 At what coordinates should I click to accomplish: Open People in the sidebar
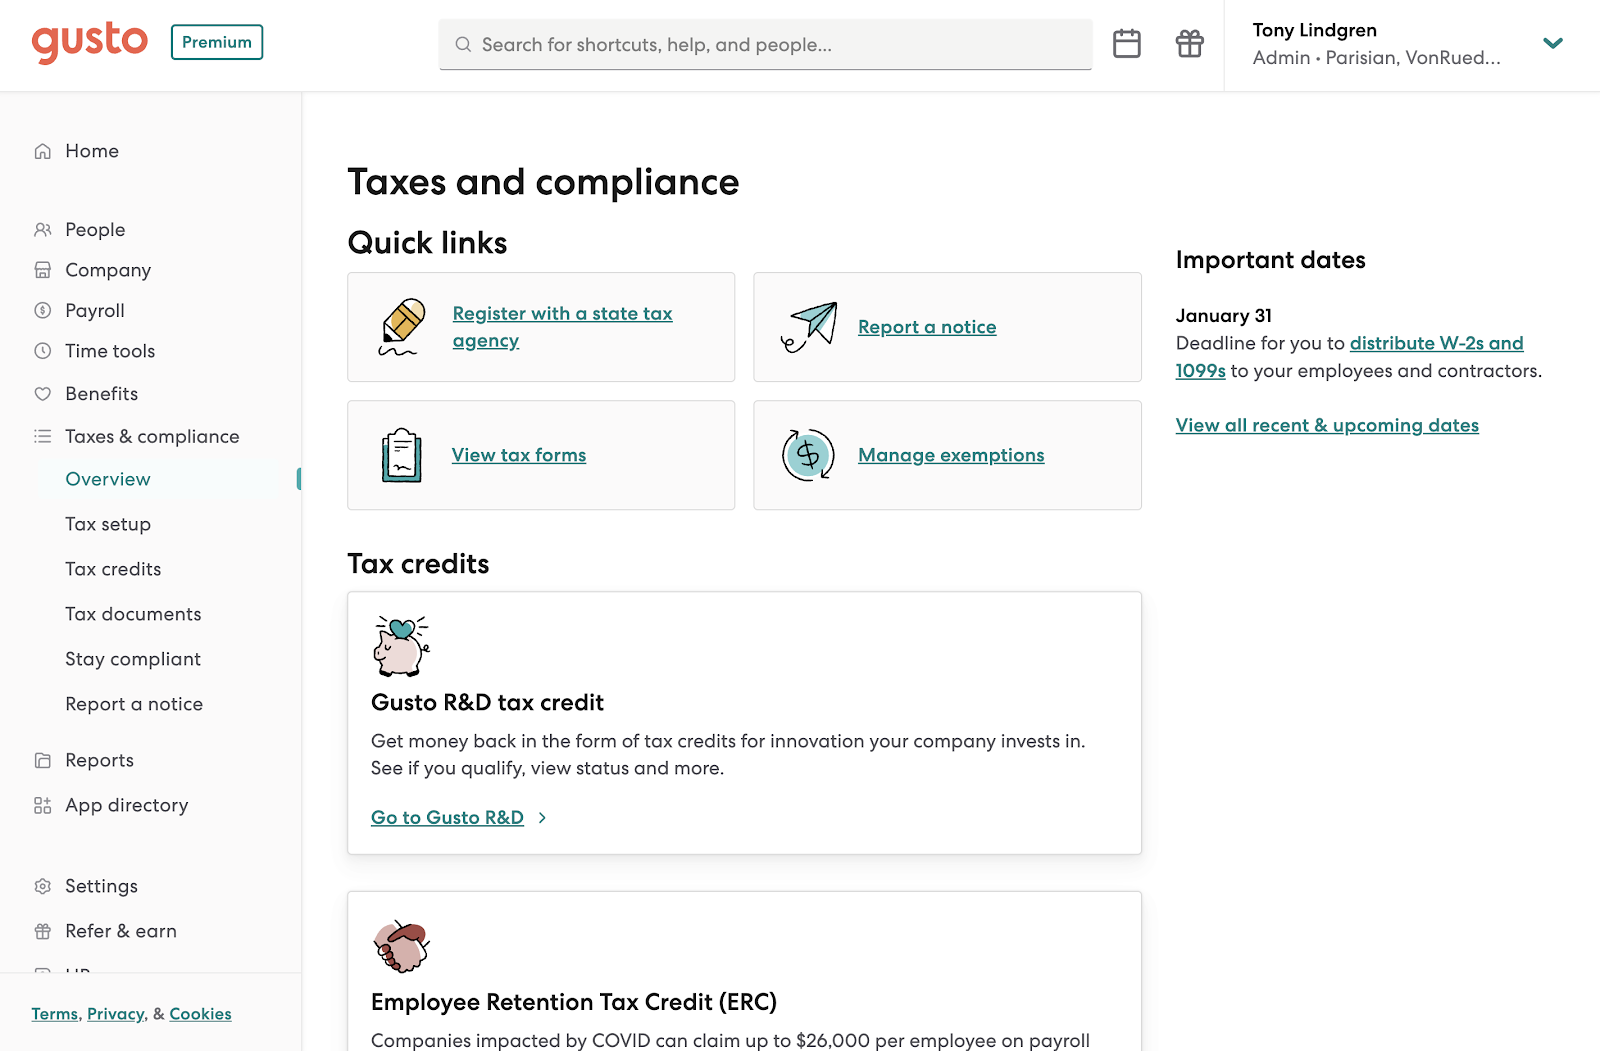pos(95,230)
